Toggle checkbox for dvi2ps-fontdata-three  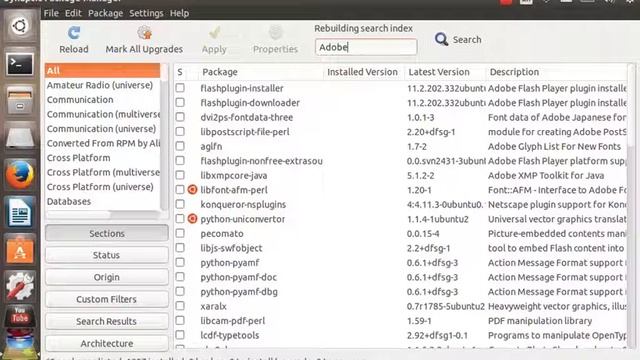click(180, 117)
